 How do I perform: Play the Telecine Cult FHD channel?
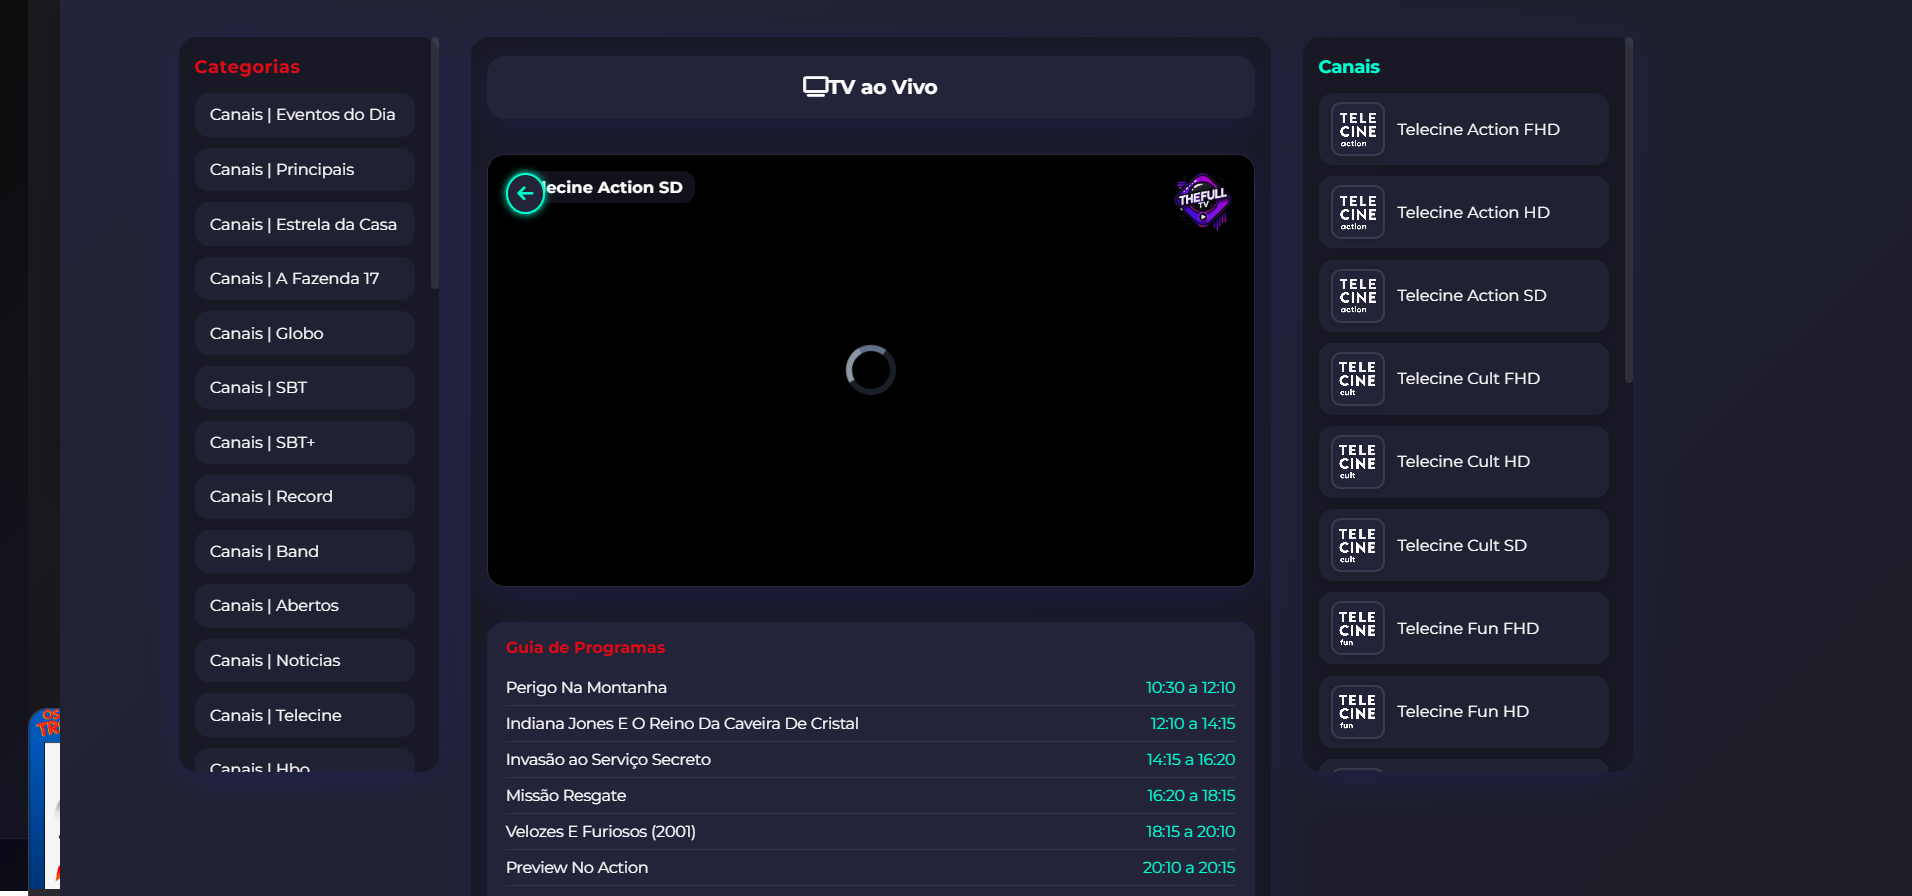point(1464,378)
